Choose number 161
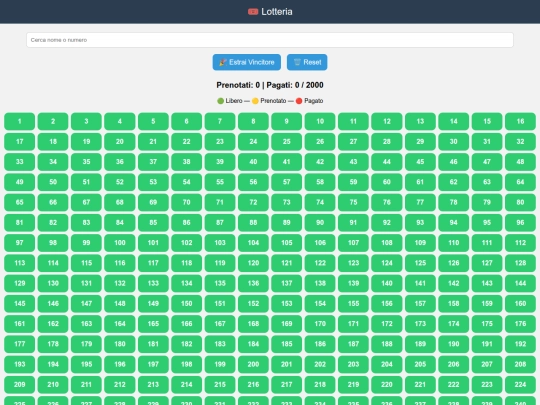The height and width of the screenshot is (405, 540). (19, 324)
